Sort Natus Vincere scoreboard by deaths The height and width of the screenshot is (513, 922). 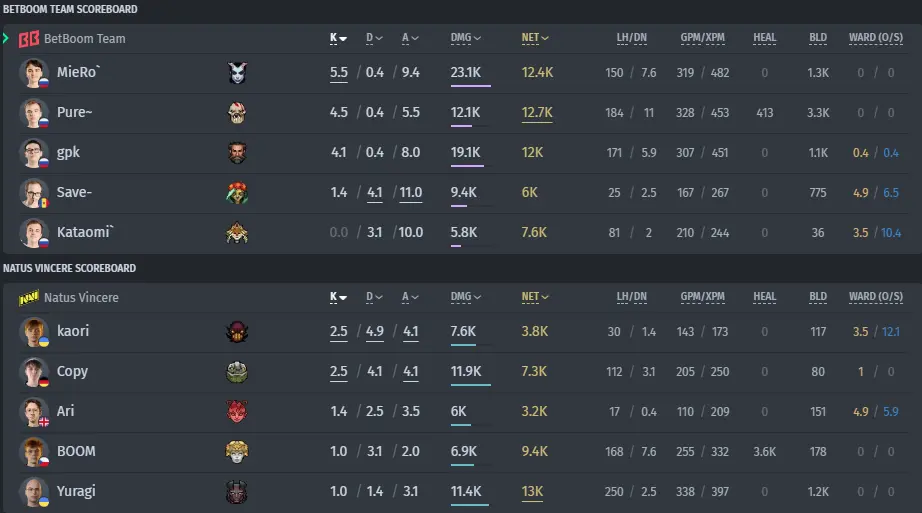click(374, 297)
